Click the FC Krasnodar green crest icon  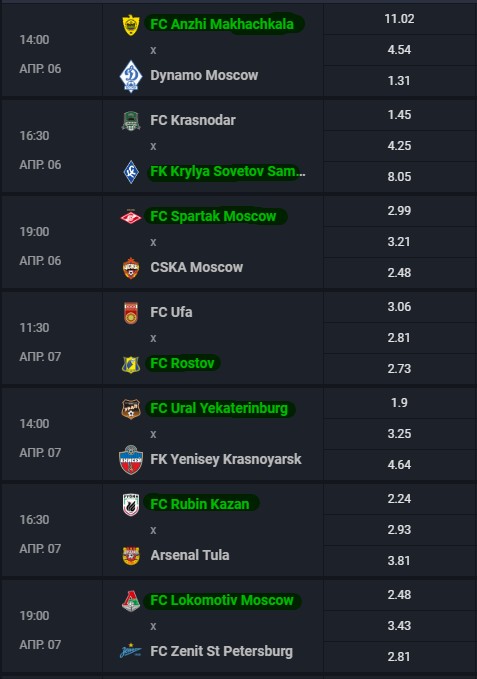click(131, 121)
